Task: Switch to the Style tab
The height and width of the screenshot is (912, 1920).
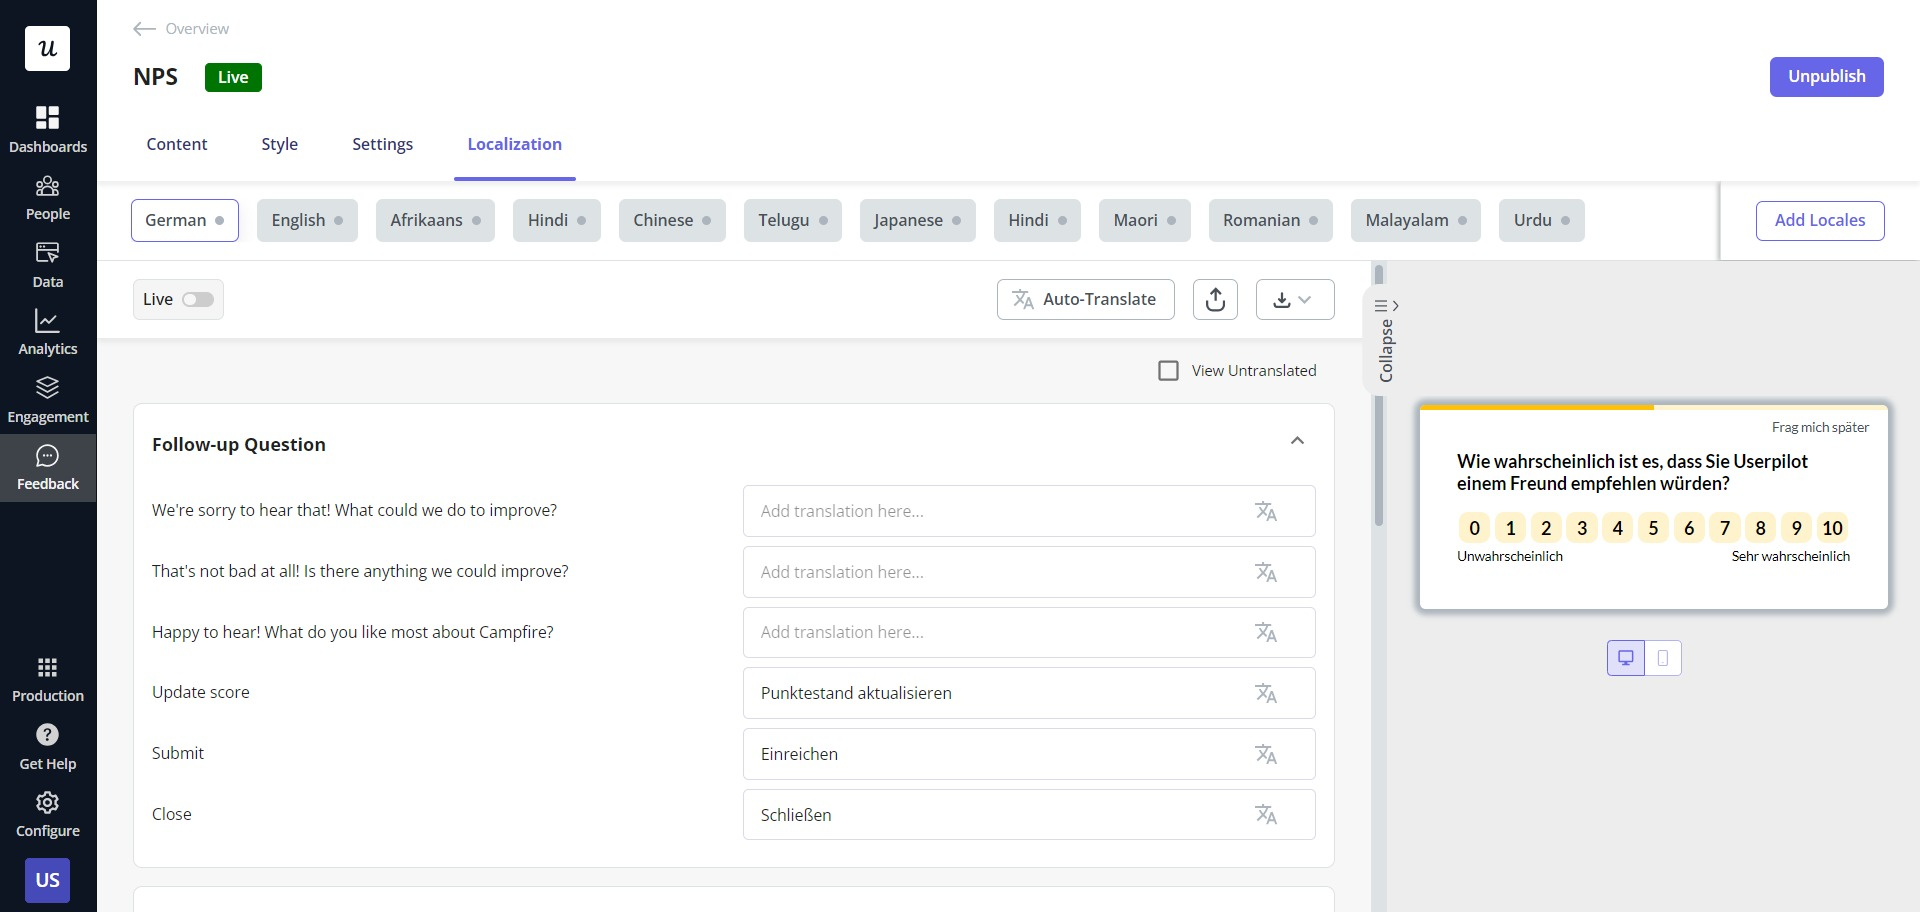Action: [279, 144]
